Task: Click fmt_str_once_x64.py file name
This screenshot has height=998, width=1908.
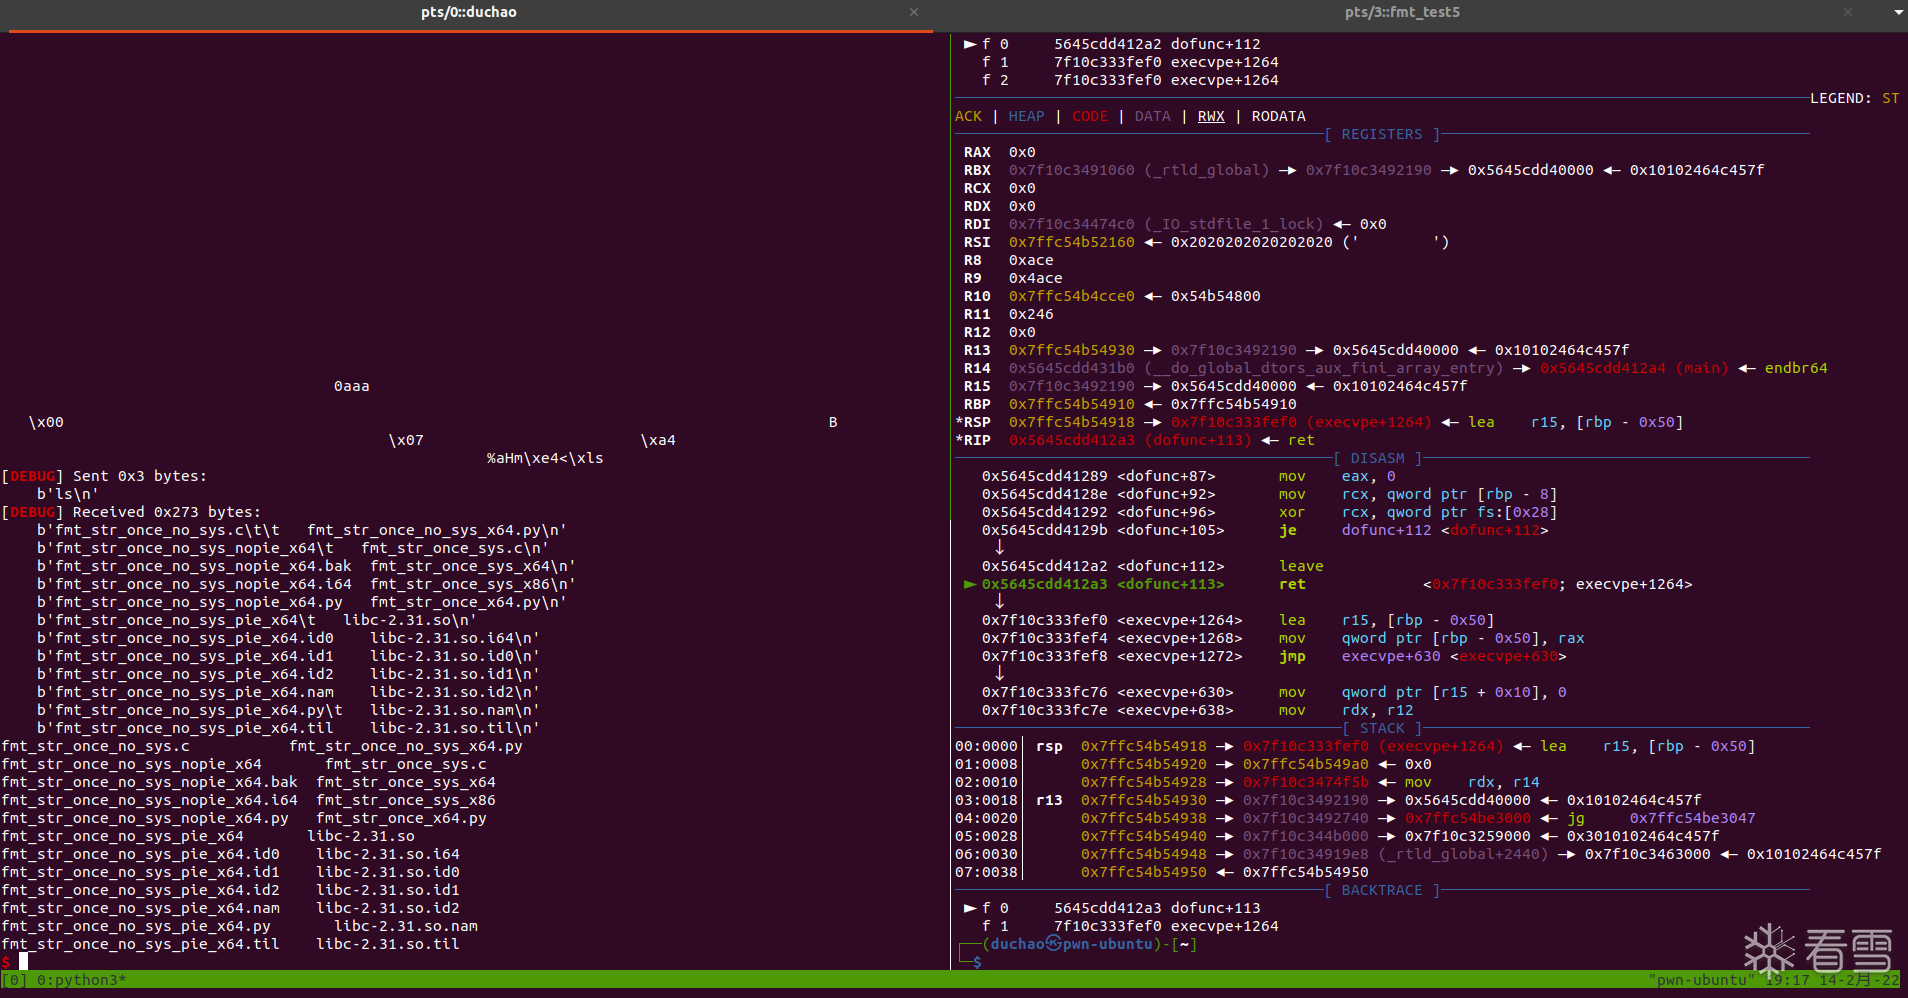Action: [401, 818]
